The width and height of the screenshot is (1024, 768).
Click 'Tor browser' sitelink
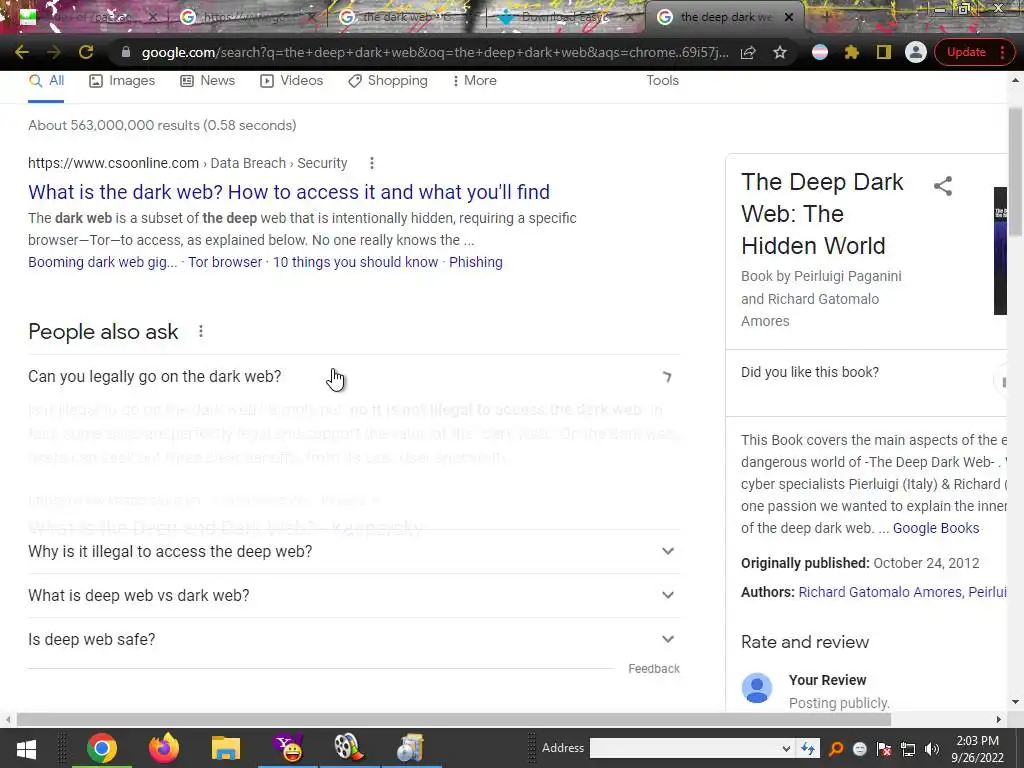pos(225,262)
